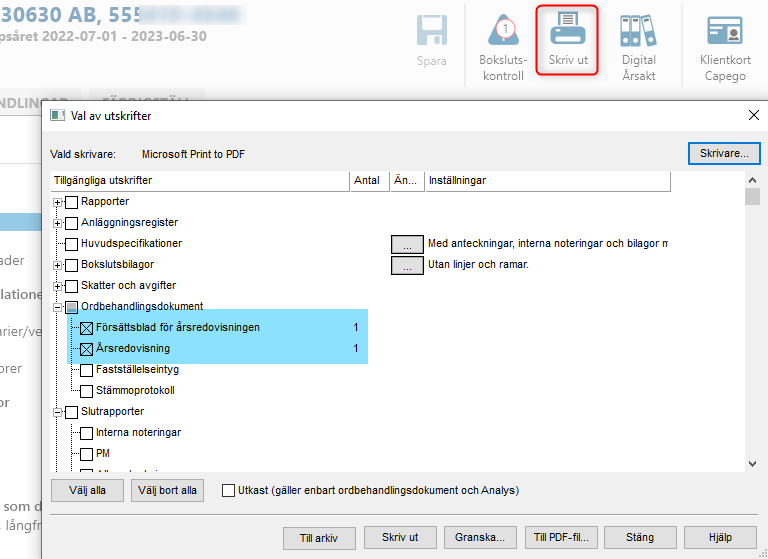Check the Fastställelseintyg checkbox
This screenshot has width=768, height=559.
(x=86, y=370)
